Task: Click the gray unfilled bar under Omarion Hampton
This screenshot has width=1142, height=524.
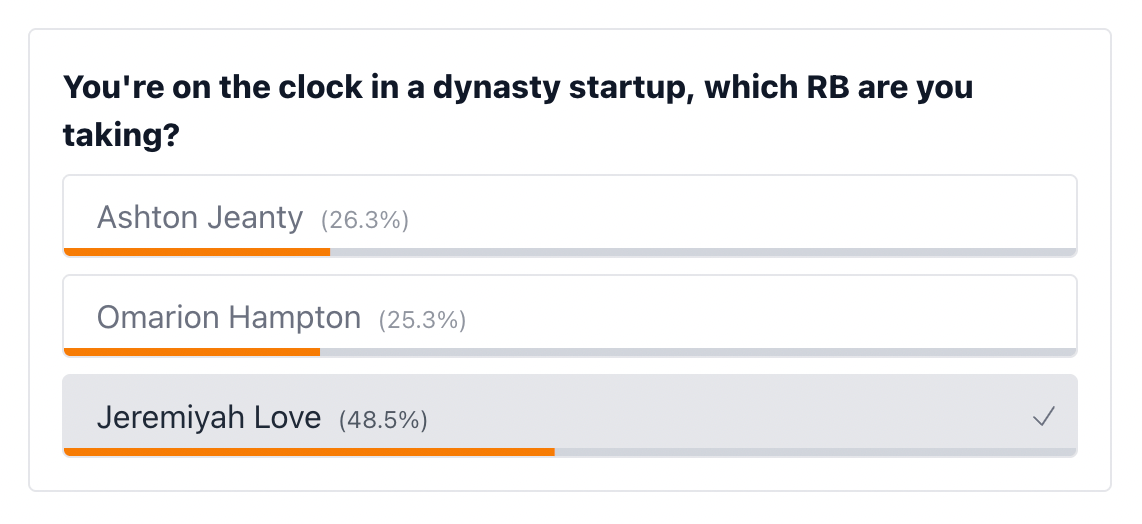Action: [x=698, y=352]
